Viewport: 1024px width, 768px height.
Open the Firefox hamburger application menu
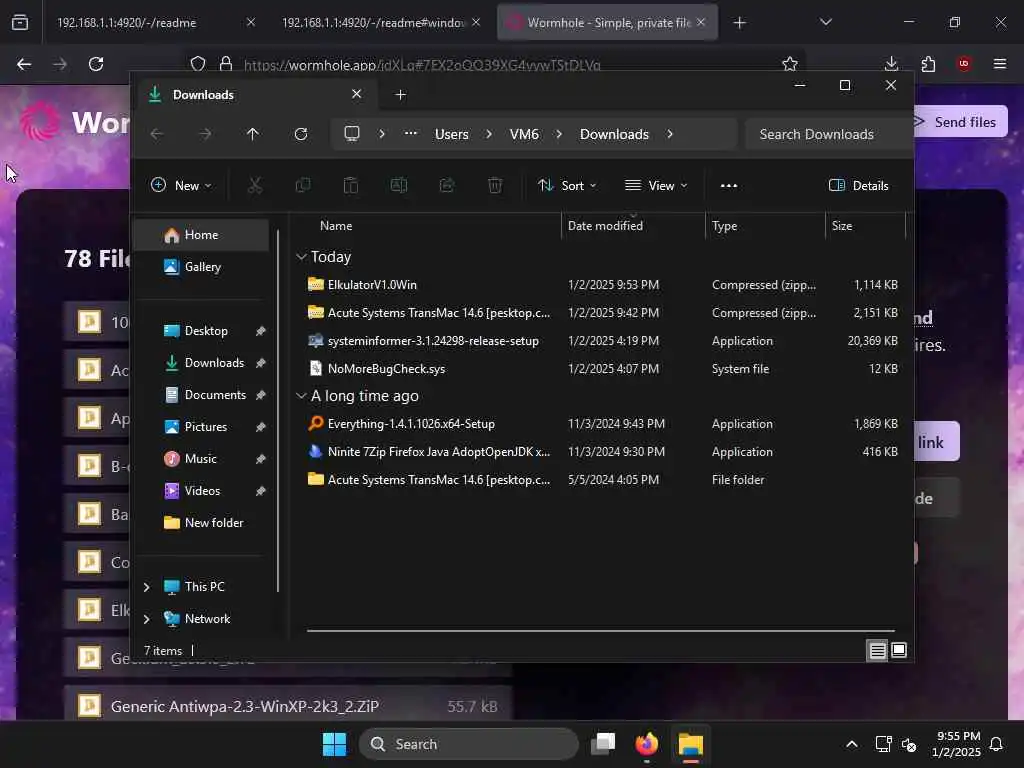coord(1000,64)
